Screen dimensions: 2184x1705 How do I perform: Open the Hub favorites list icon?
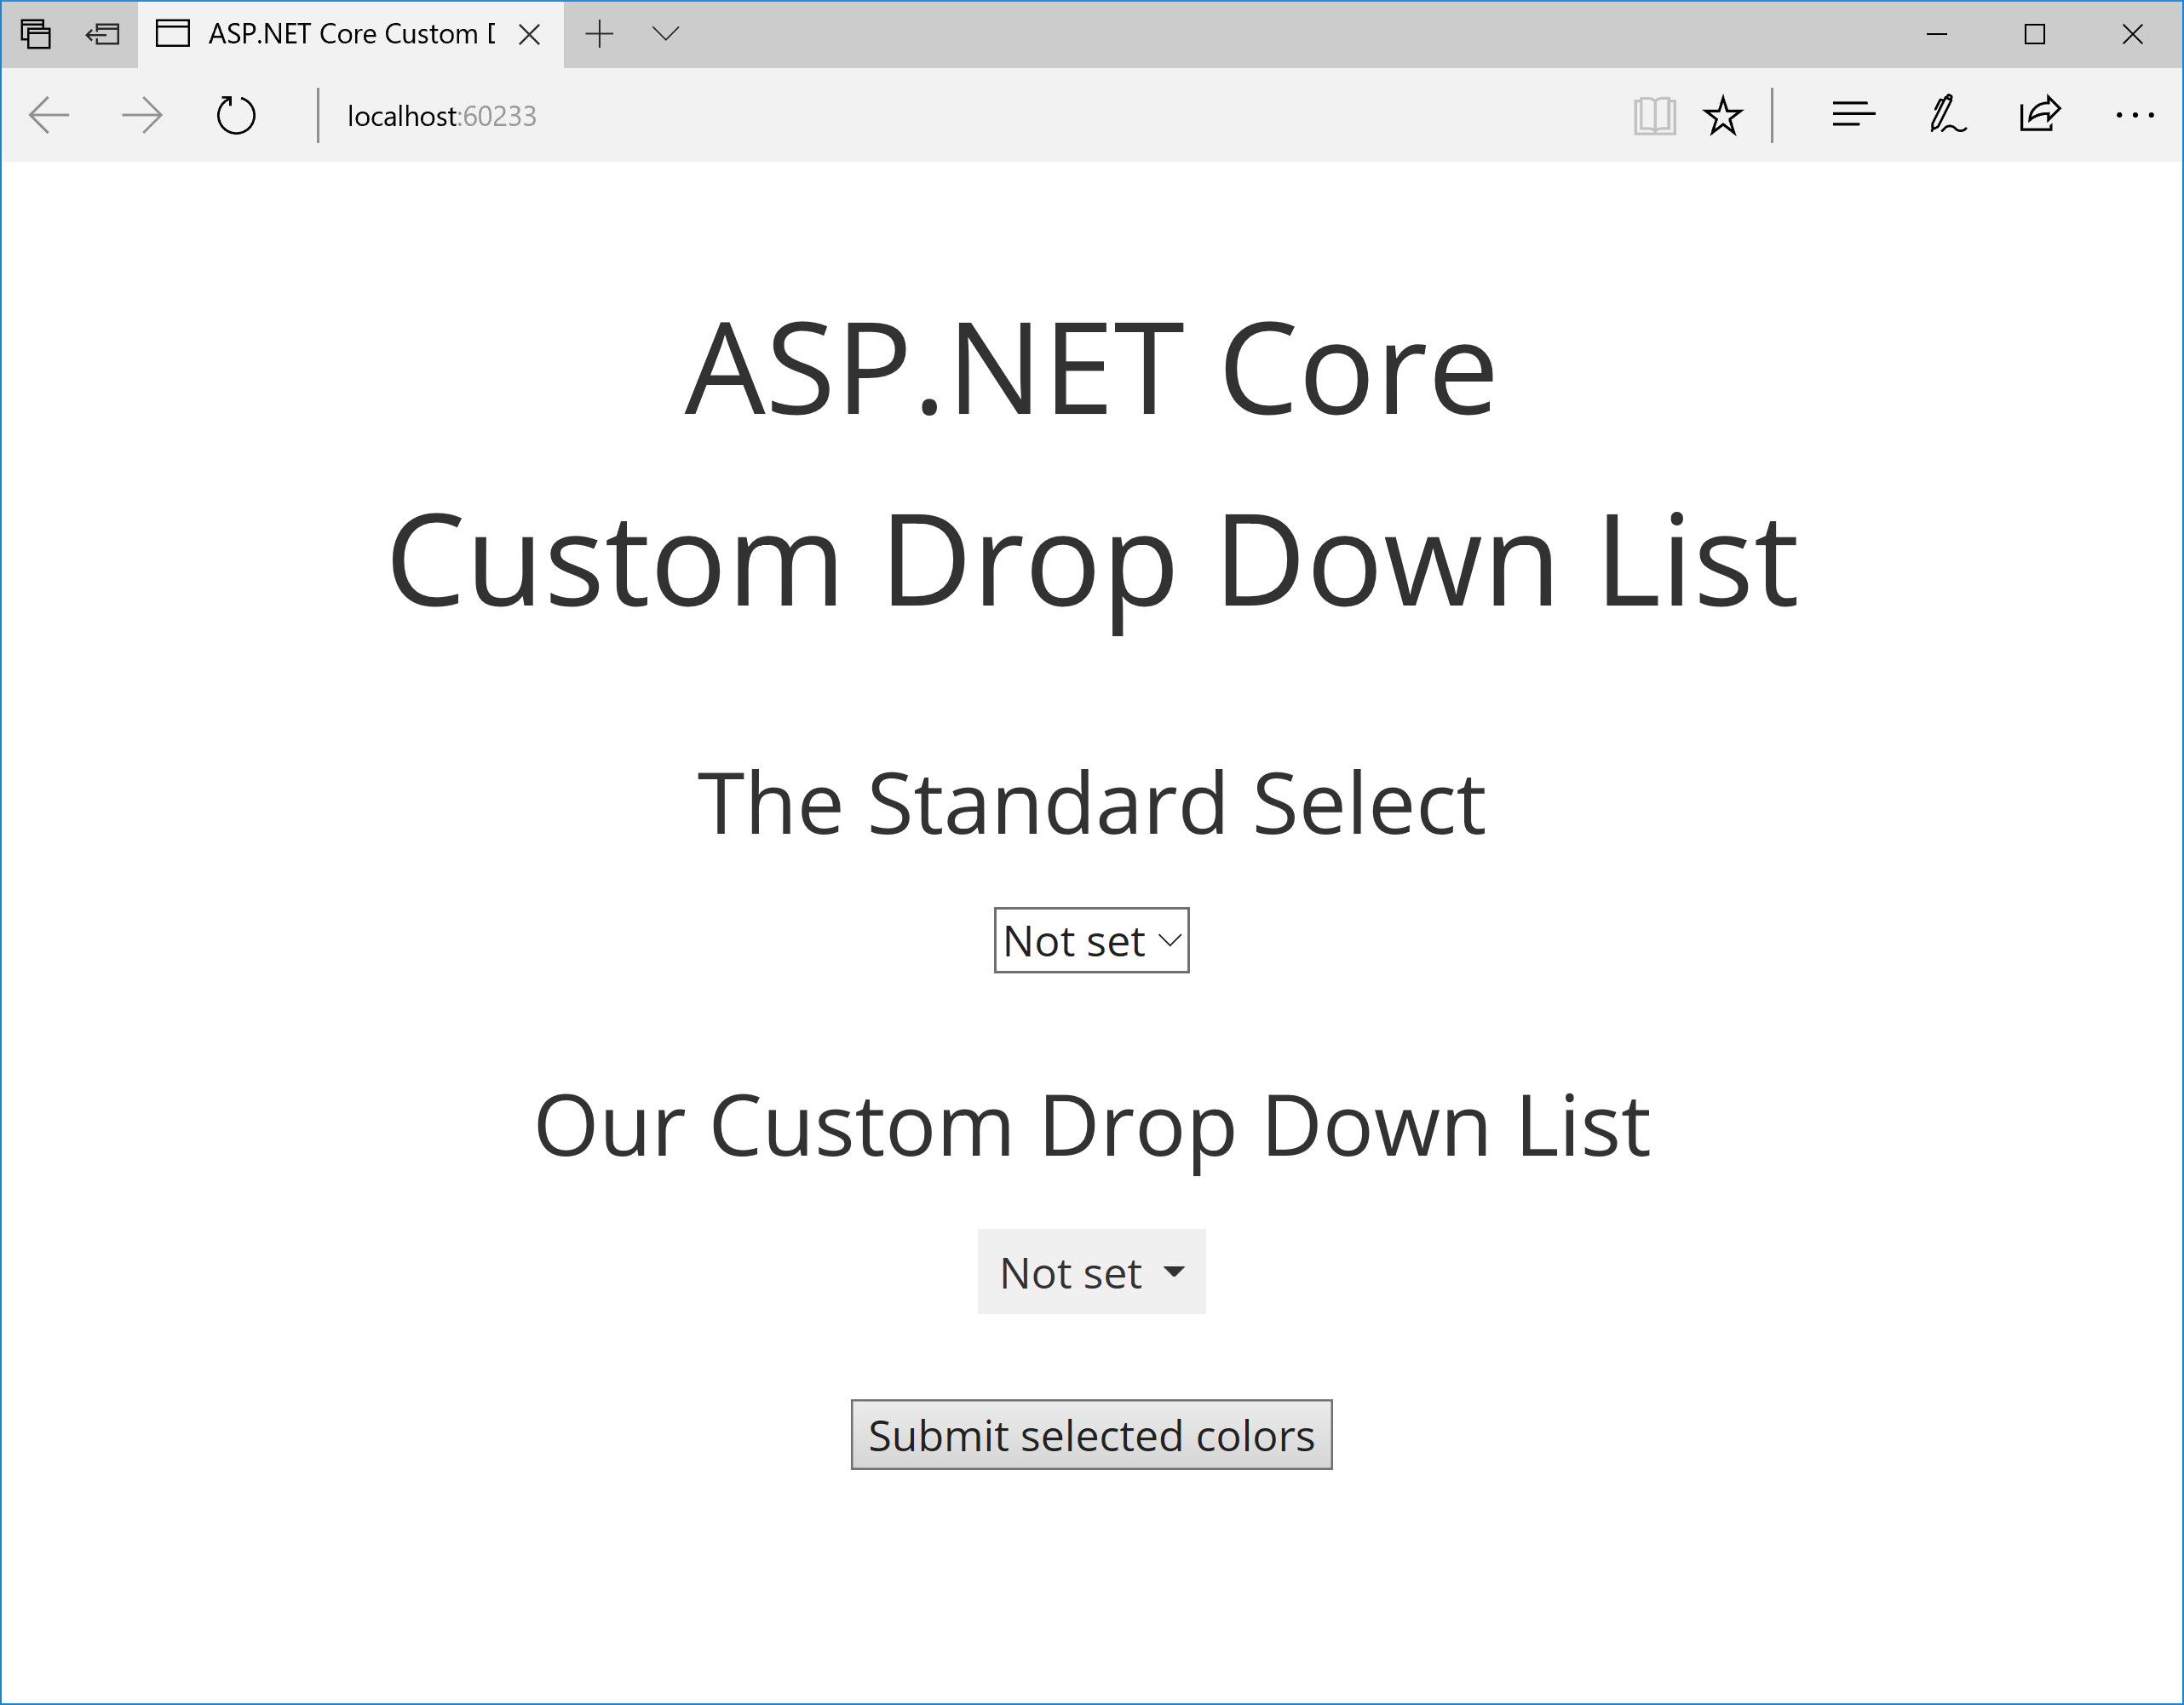[1852, 116]
